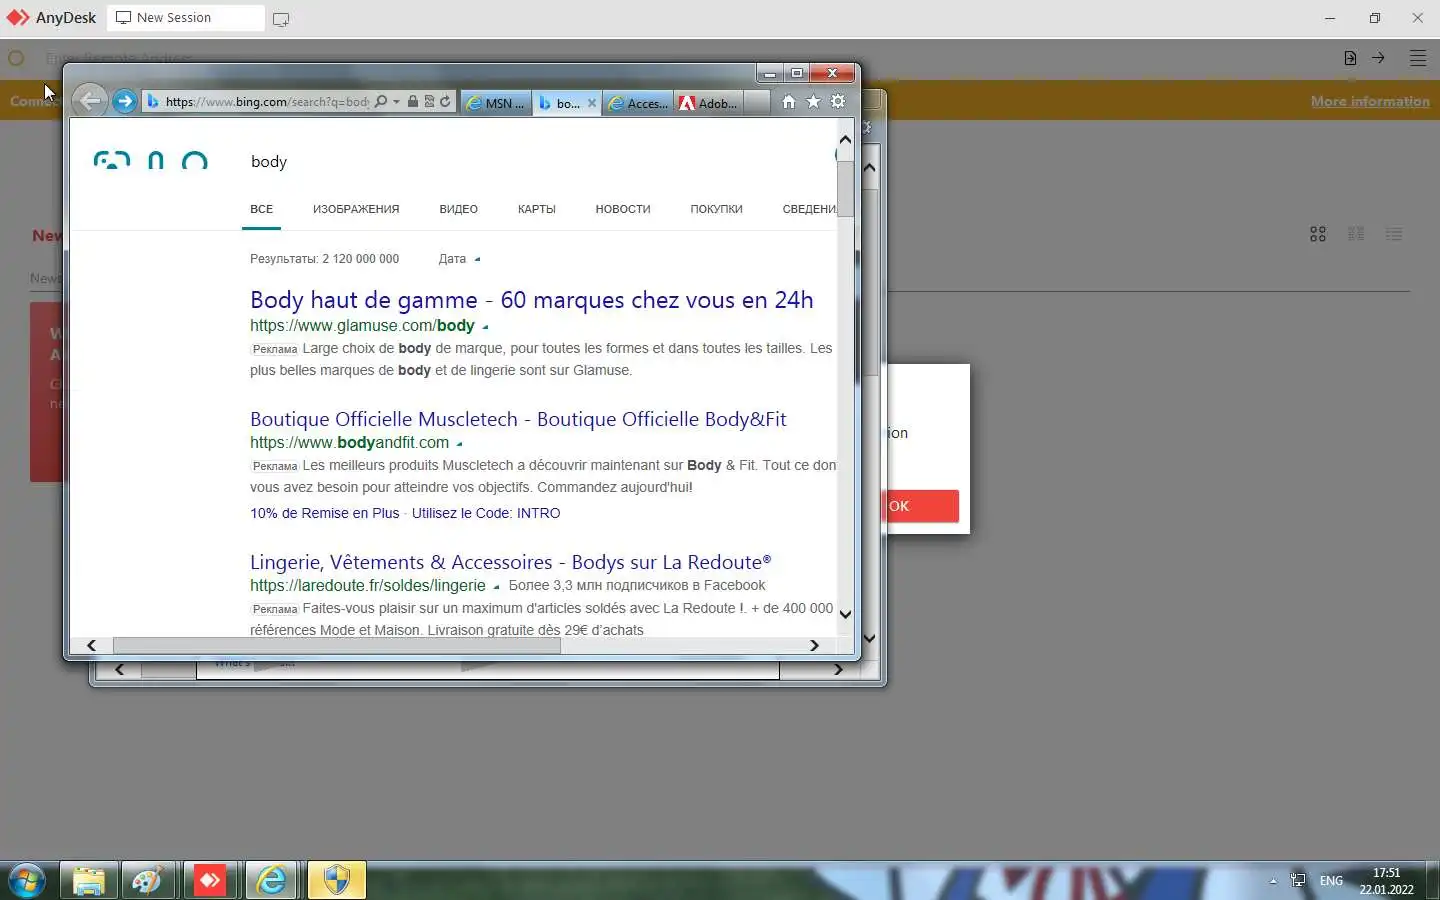Open More information link in AnyDesk banner
This screenshot has width=1440, height=900.
[x=1370, y=101]
